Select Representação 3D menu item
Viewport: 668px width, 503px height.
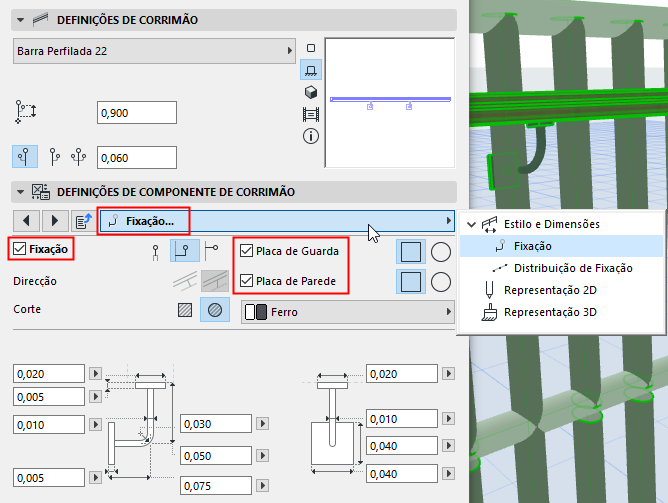561,312
